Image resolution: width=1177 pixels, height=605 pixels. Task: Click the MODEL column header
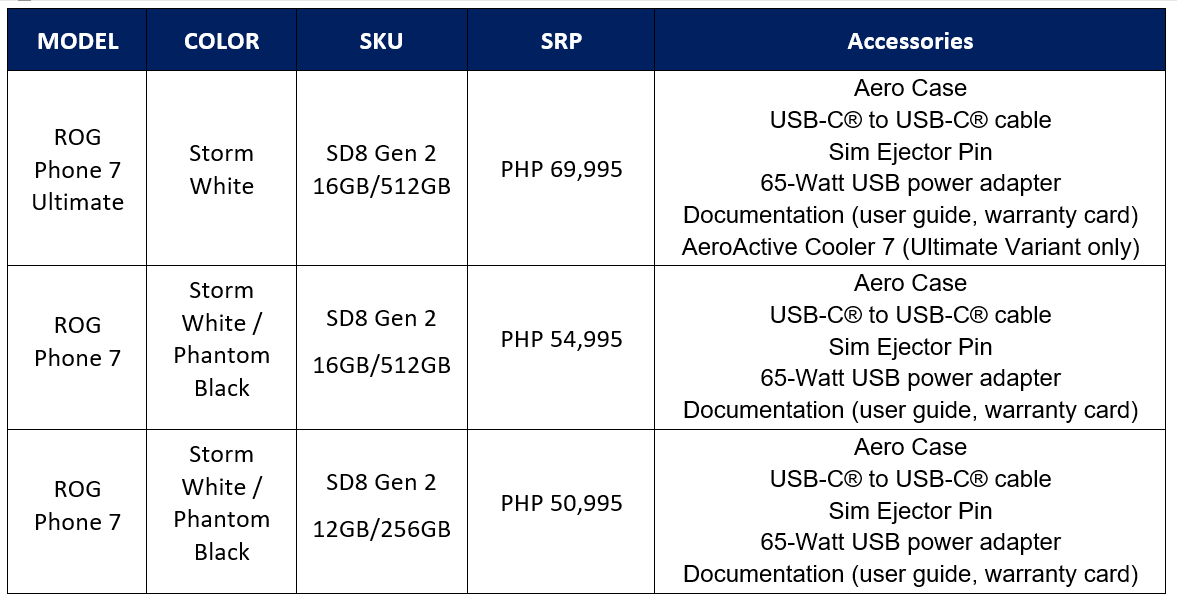[77, 41]
